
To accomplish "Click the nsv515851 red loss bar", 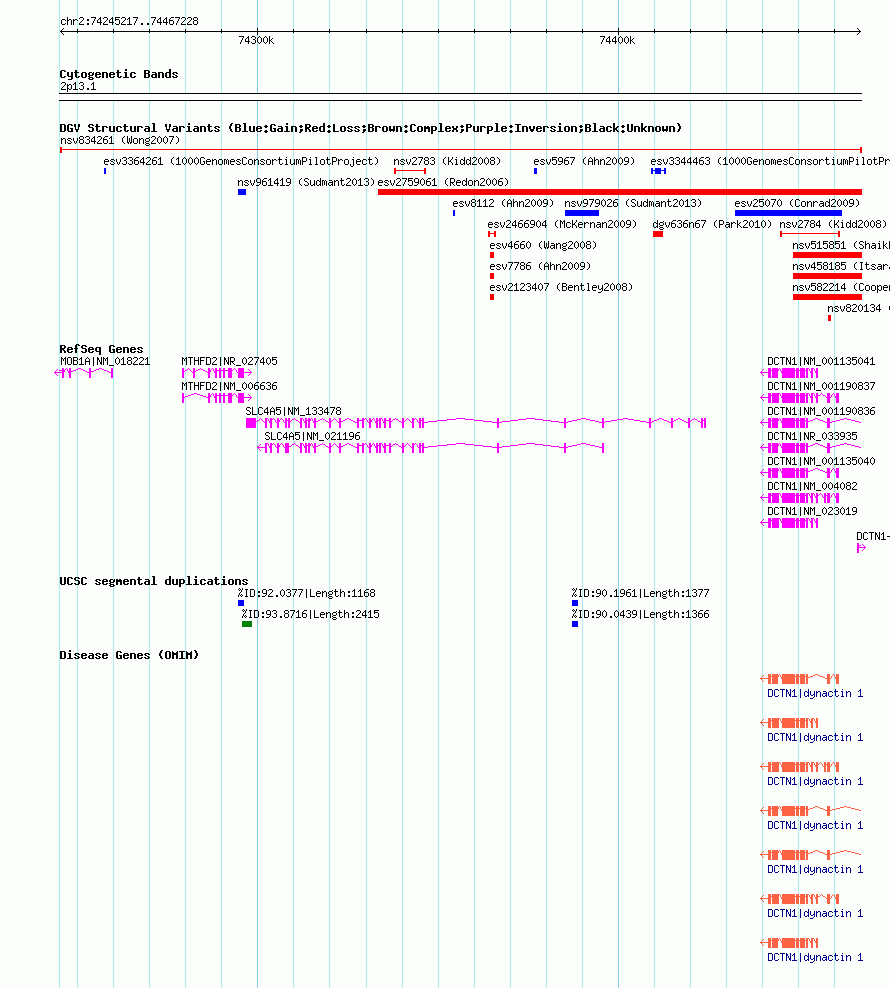I will coord(827,255).
